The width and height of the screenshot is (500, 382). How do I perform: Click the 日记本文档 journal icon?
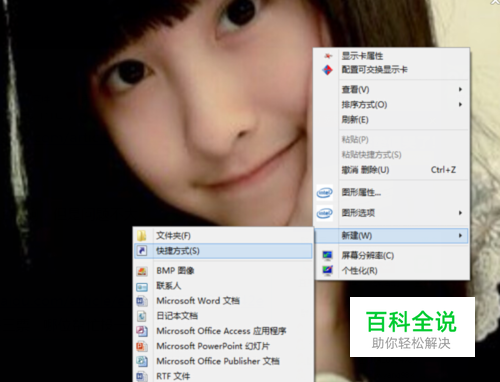tap(142, 316)
